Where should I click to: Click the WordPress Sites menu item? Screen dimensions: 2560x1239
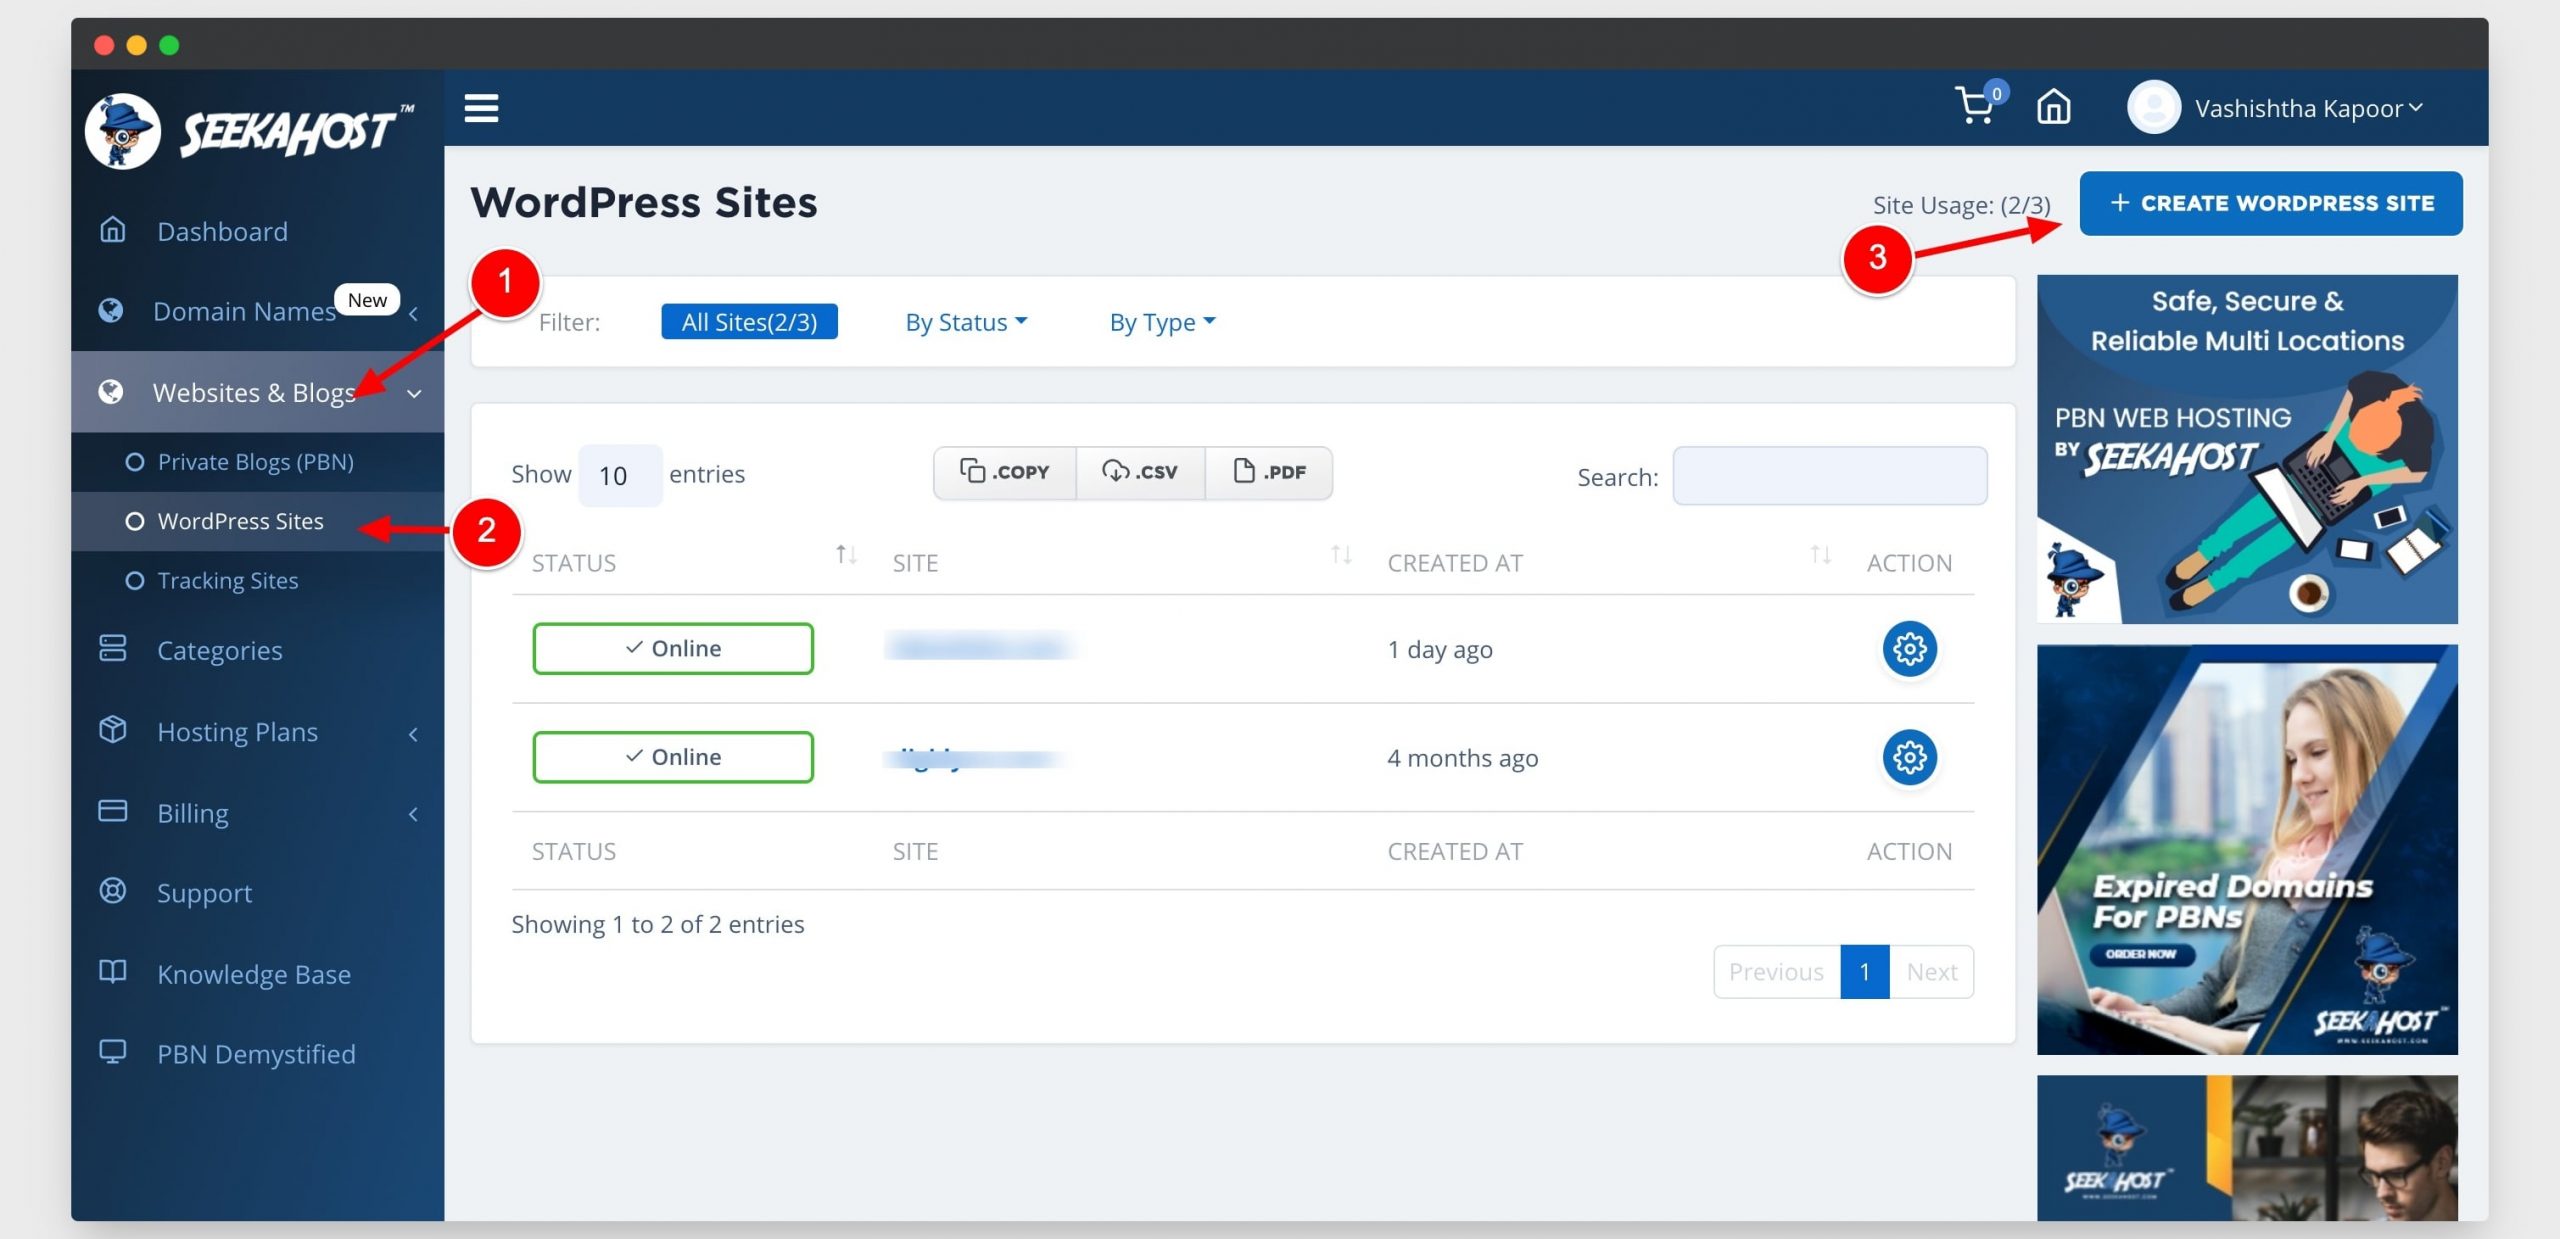[x=240, y=521]
